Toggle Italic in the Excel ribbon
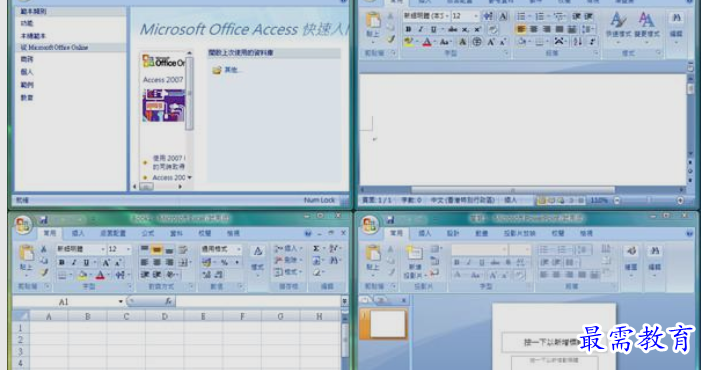 (x=74, y=262)
